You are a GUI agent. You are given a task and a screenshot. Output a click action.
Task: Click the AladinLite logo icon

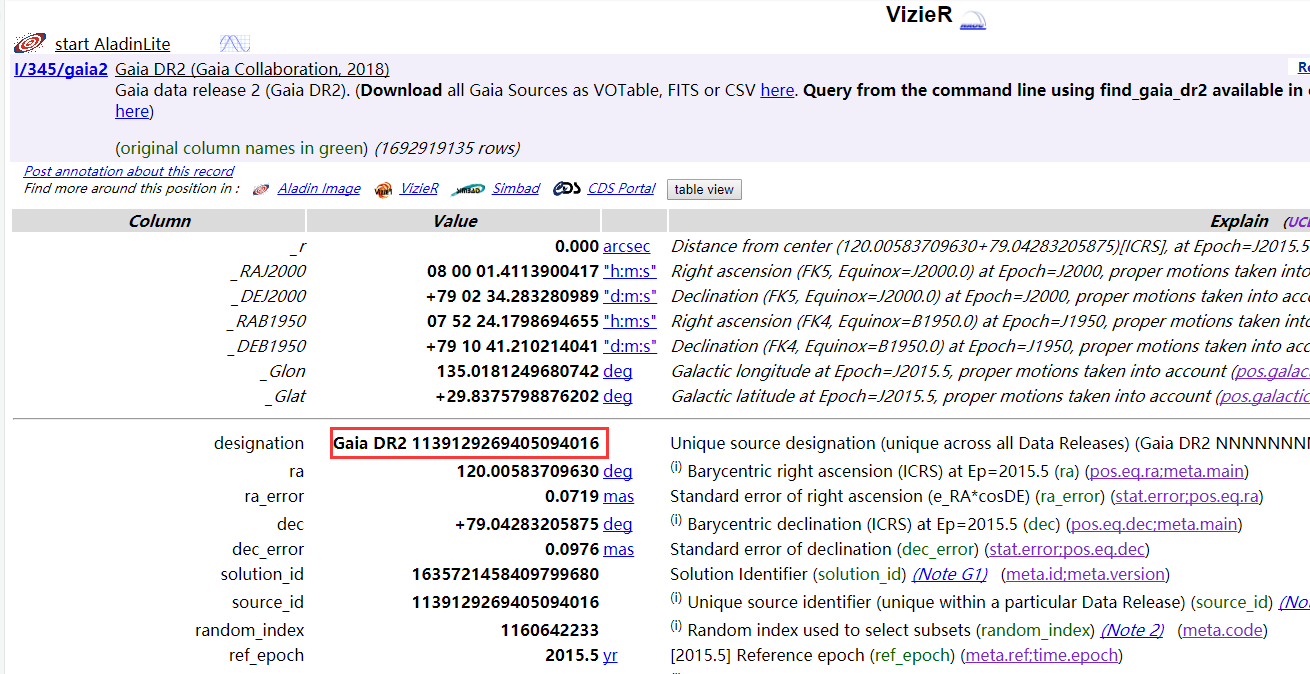click(x=30, y=43)
